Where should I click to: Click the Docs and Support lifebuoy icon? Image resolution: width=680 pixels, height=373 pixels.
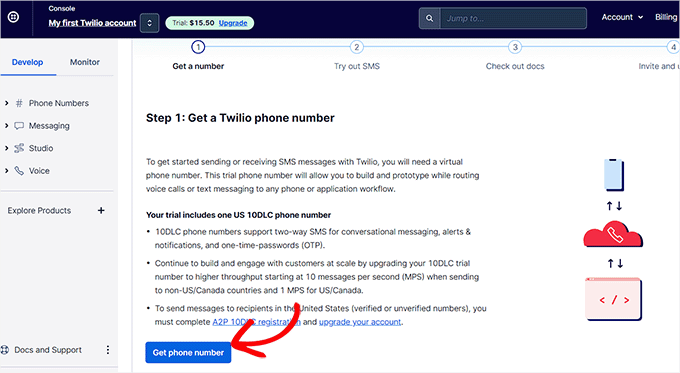[5, 350]
